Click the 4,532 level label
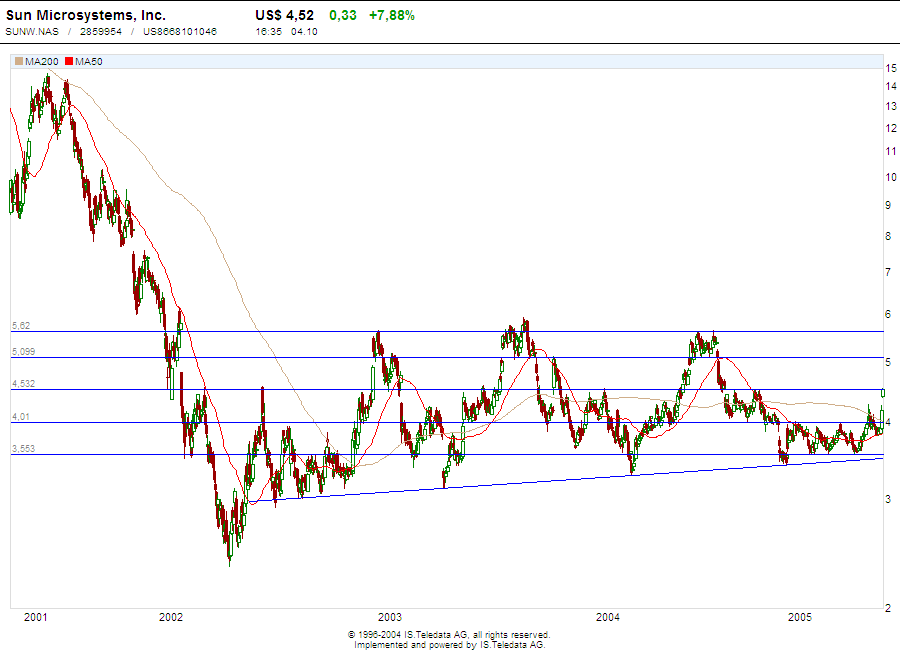The height and width of the screenshot is (650, 900). 24,384
